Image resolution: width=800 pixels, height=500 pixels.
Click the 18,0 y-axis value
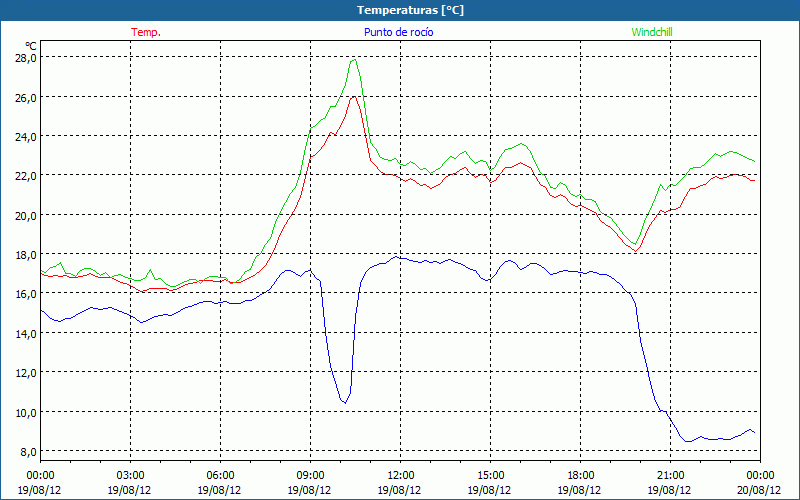pyautogui.click(x=25, y=255)
